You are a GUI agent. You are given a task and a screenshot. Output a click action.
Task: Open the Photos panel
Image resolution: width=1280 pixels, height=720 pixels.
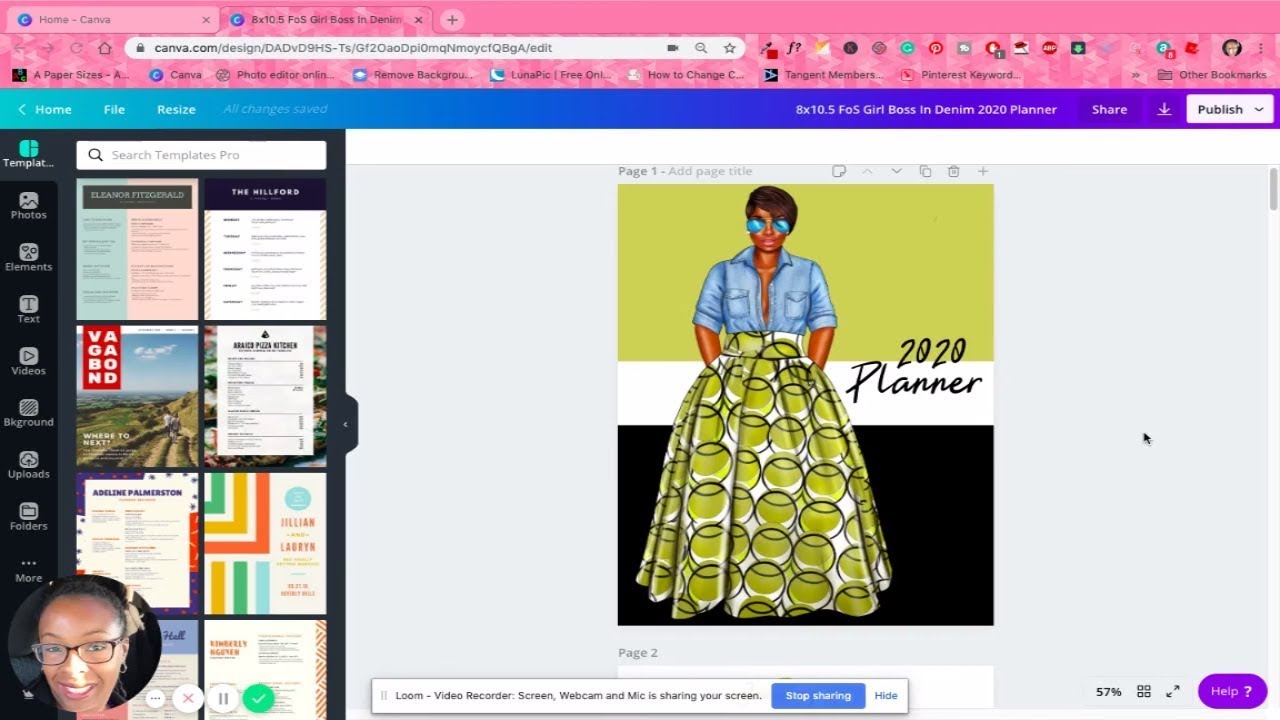(x=28, y=206)
